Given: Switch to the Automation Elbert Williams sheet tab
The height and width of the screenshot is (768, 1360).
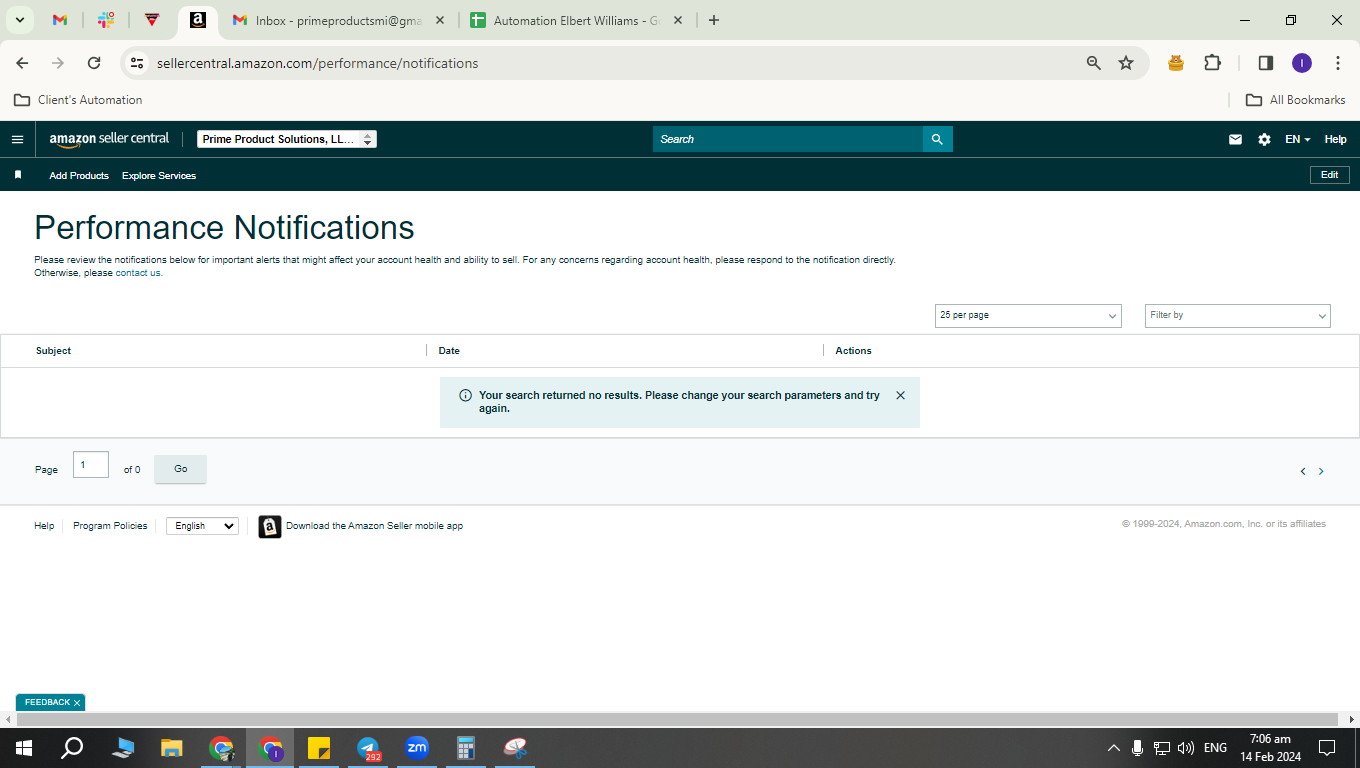Looking at the screenshot, I should pyautogui.click(x=577, y=20).
